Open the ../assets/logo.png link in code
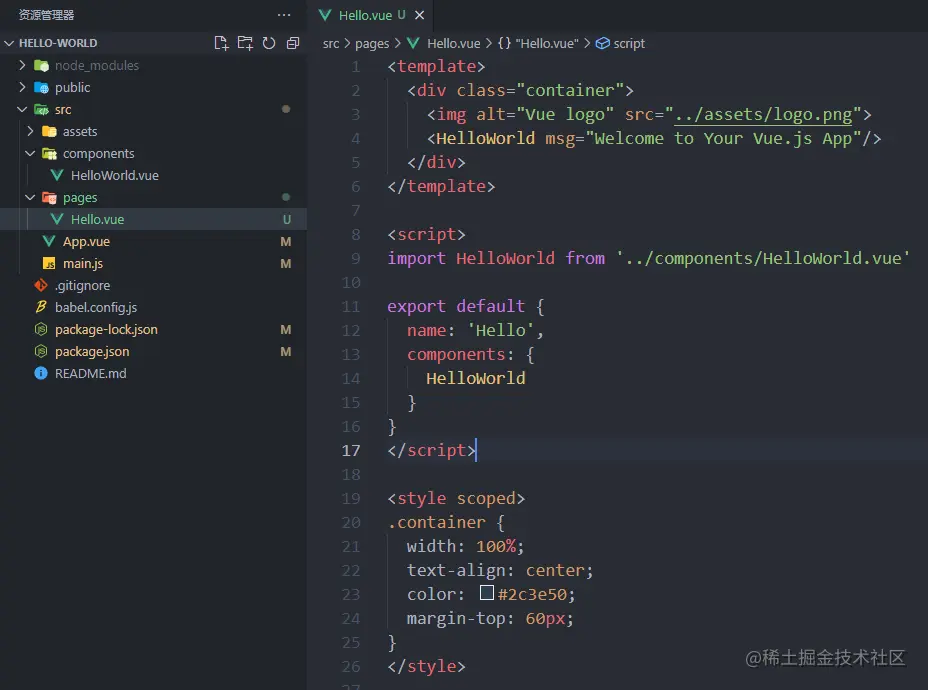Image resolution: width=928 pixels, height=690 pixels. (763, 114)
